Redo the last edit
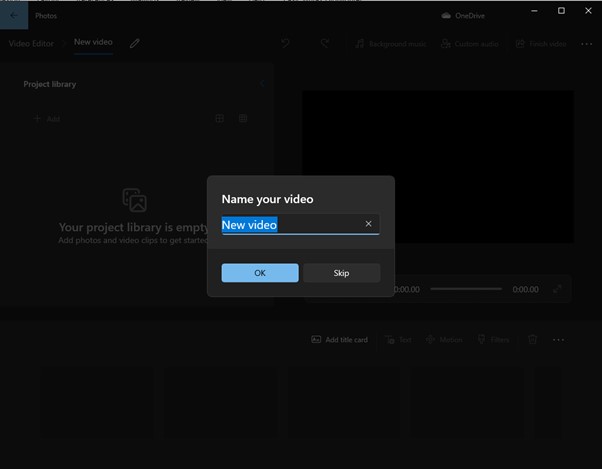 tap(325, 43)
